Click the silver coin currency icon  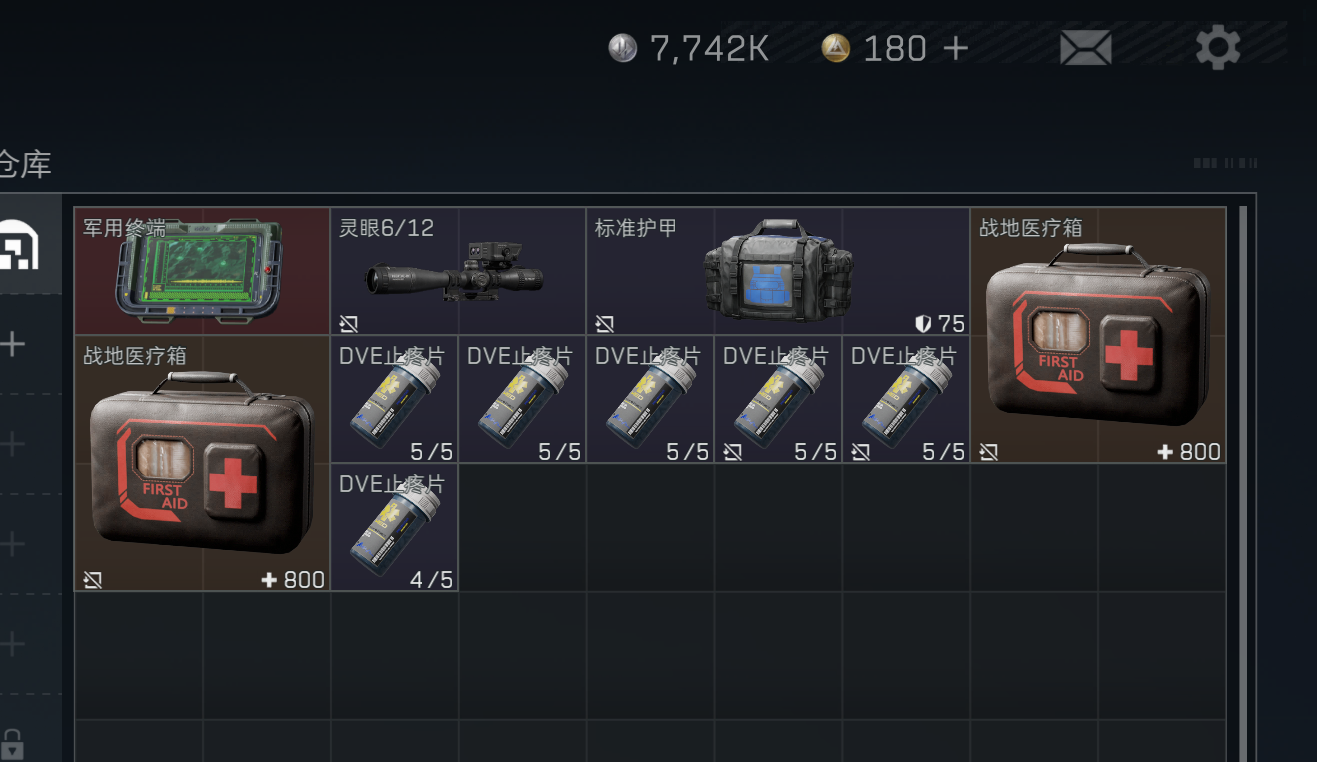[x=623, y=48]
